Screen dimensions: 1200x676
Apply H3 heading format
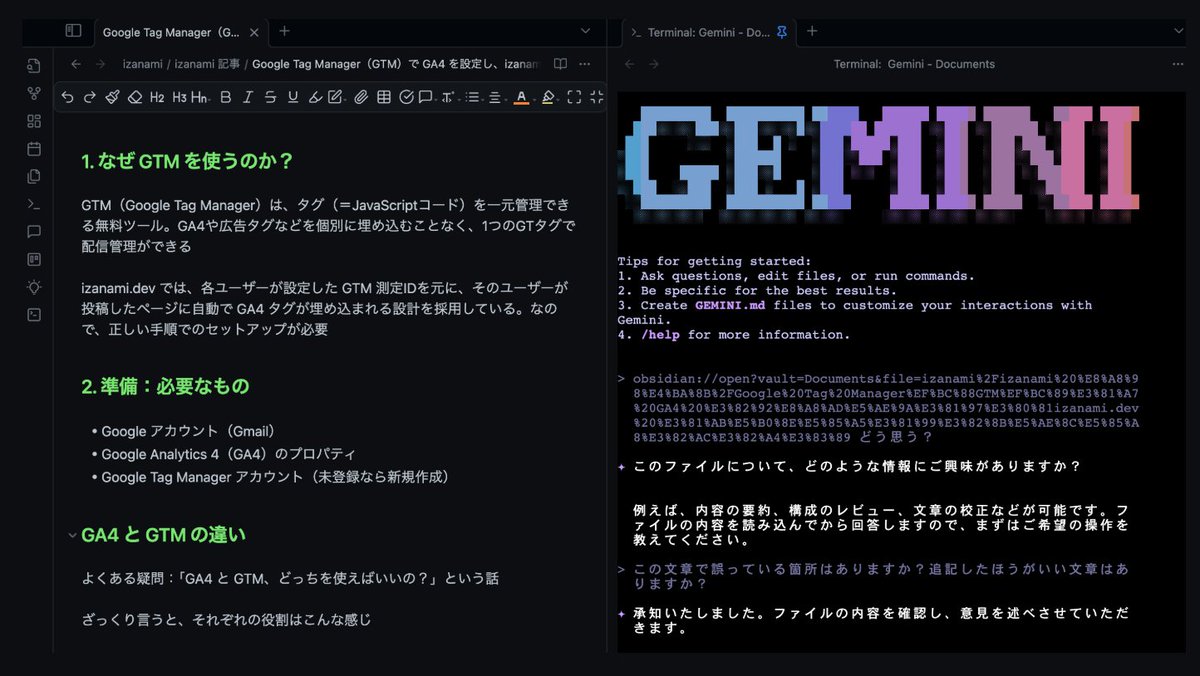click(x=179, y=97)
